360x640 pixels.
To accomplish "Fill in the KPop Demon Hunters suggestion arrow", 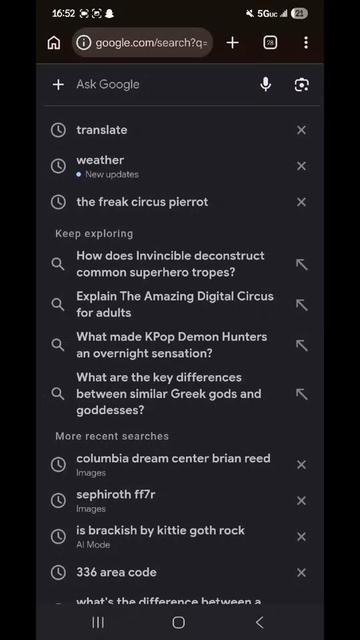I will tap(301, 345).
